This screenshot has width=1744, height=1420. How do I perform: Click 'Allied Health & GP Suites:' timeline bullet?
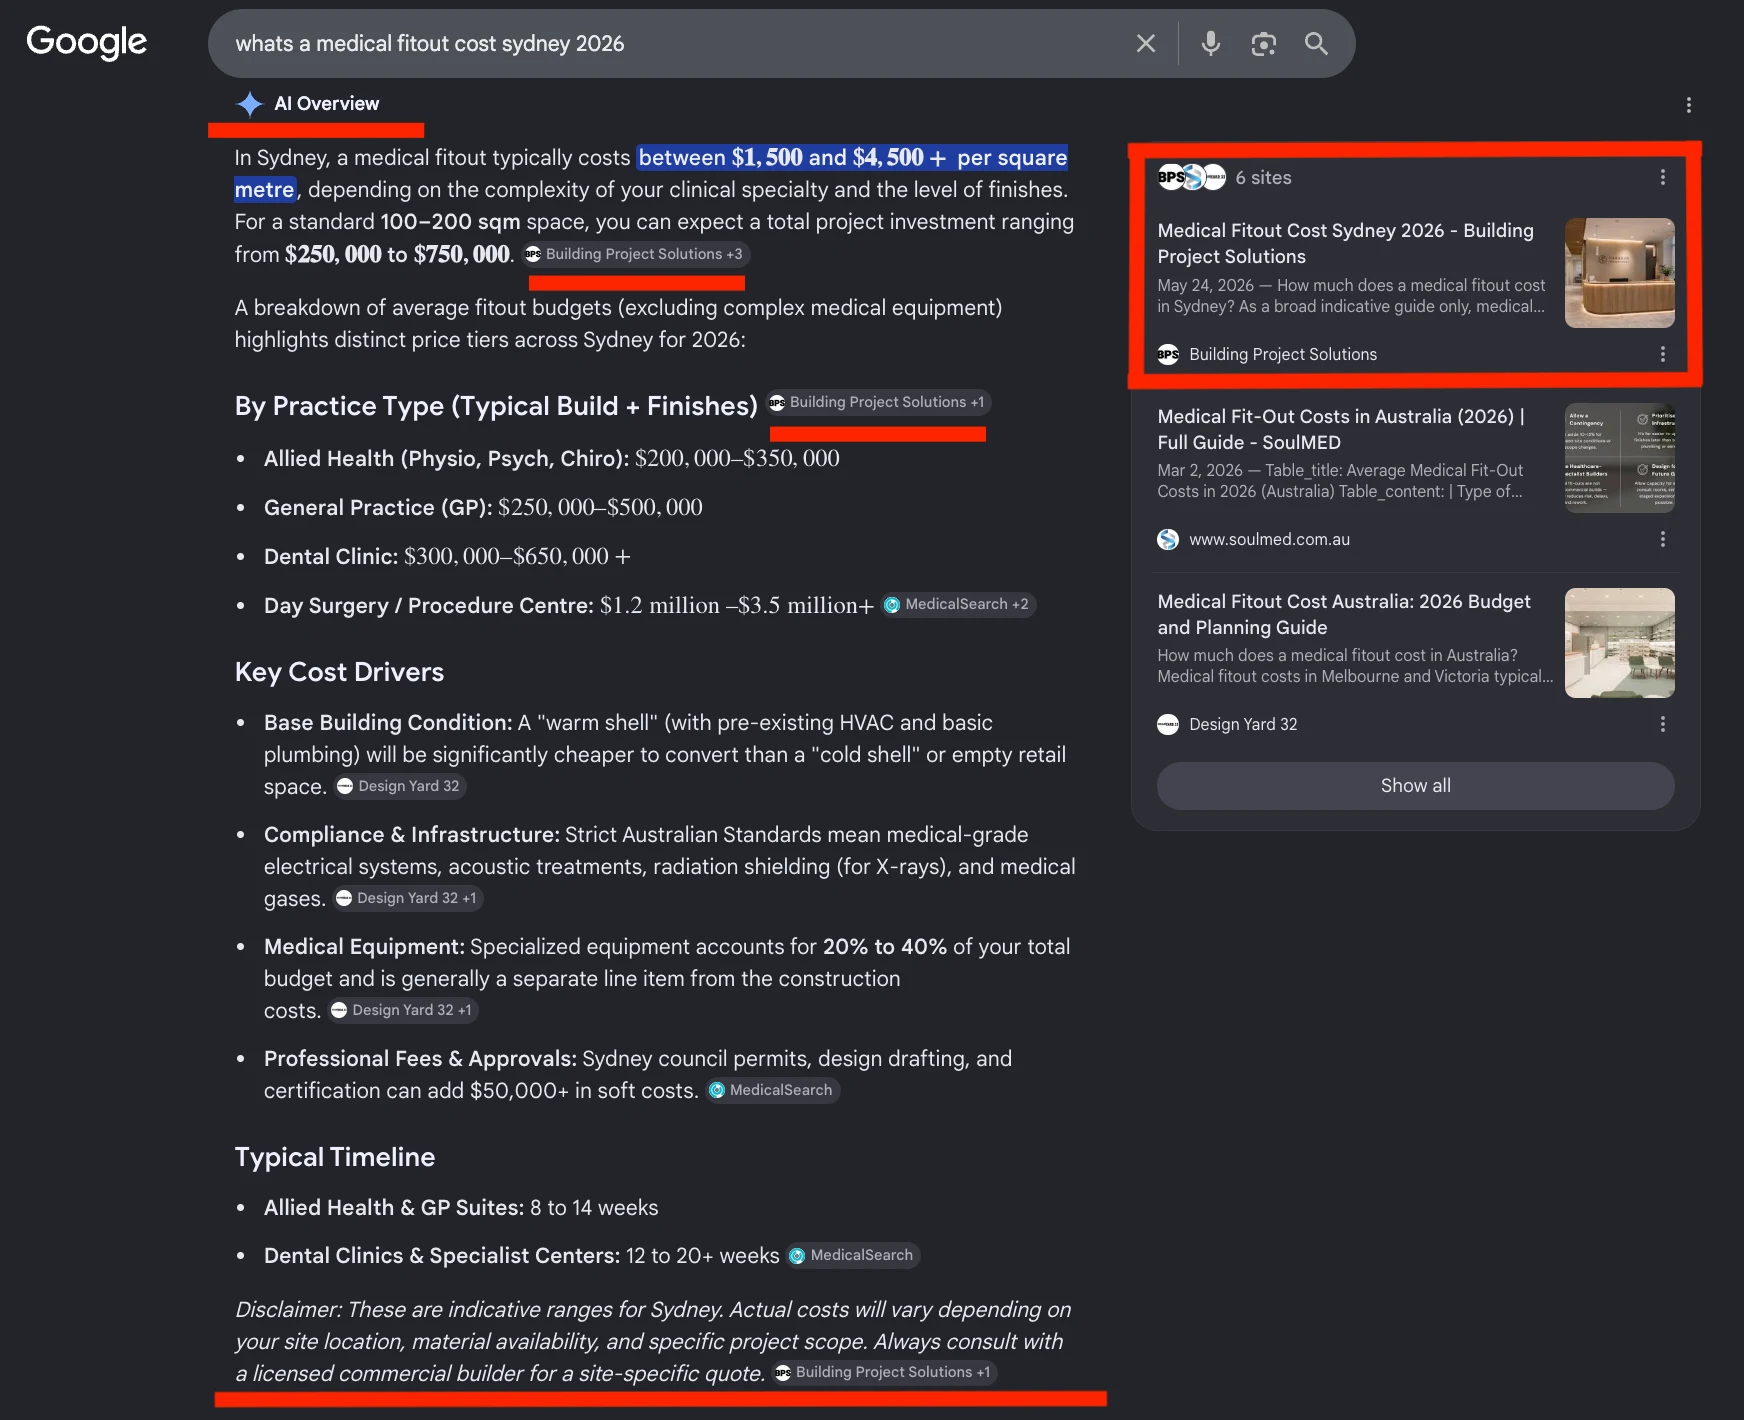394,1208
